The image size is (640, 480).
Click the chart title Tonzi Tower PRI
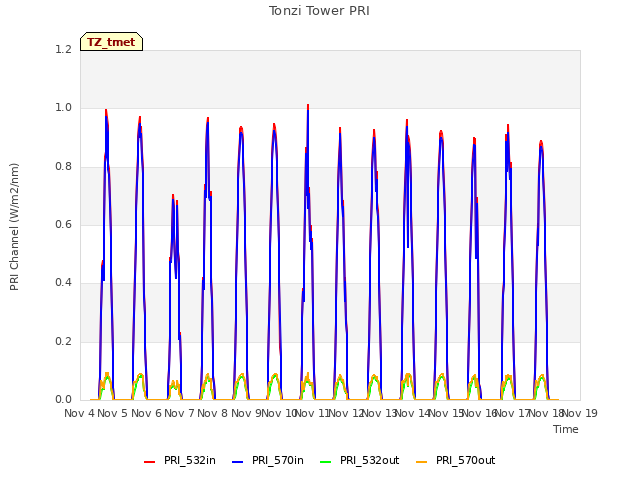319,11
